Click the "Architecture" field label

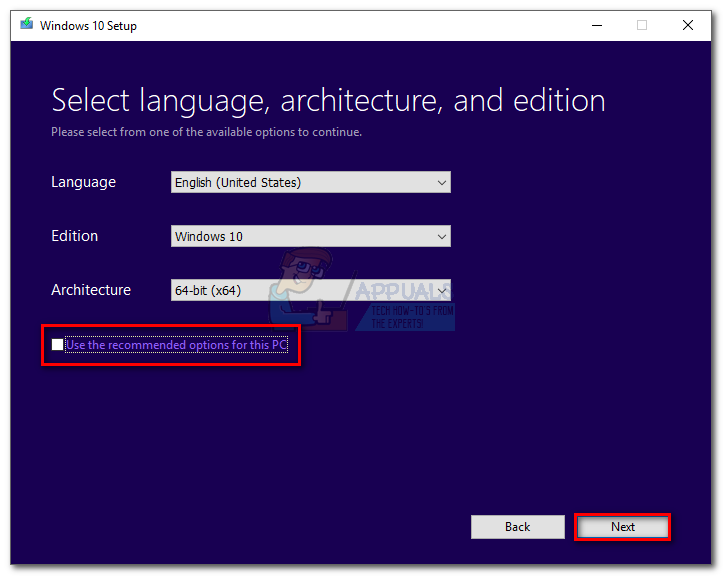click(x=91, y=290)
